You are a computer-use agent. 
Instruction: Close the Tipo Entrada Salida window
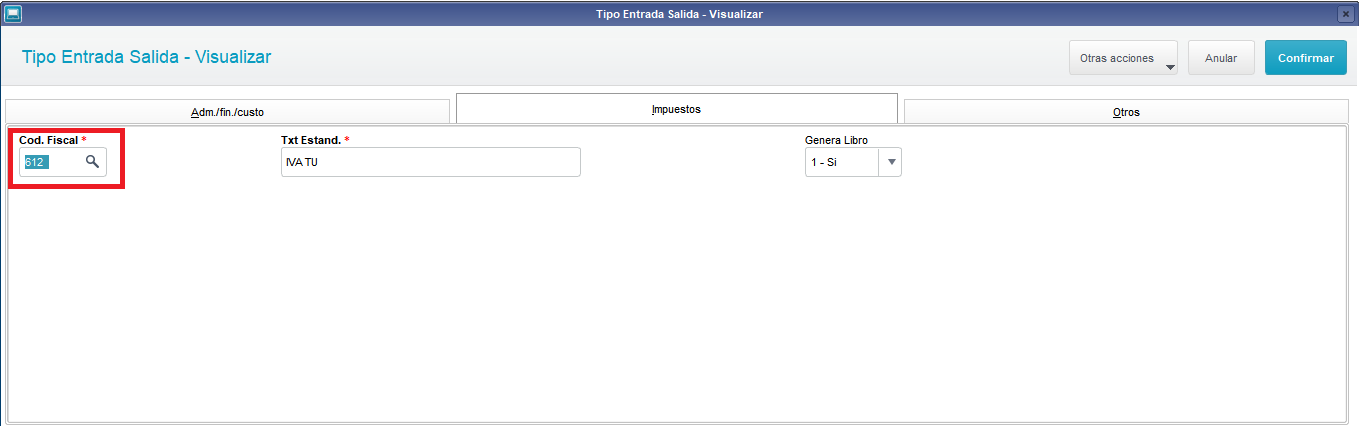1345,14
